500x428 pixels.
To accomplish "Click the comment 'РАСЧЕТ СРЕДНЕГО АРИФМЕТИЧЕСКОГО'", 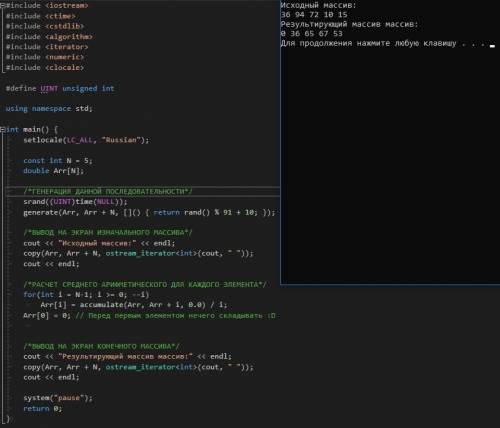I will coord(145,285).
